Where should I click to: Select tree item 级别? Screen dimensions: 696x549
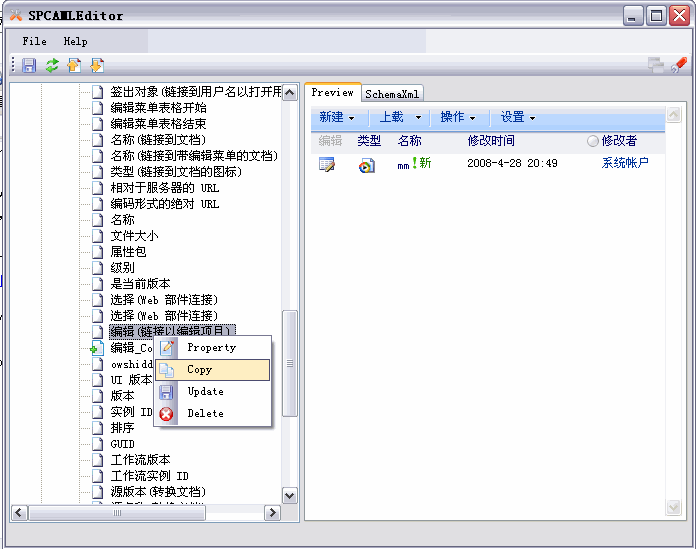122,268
